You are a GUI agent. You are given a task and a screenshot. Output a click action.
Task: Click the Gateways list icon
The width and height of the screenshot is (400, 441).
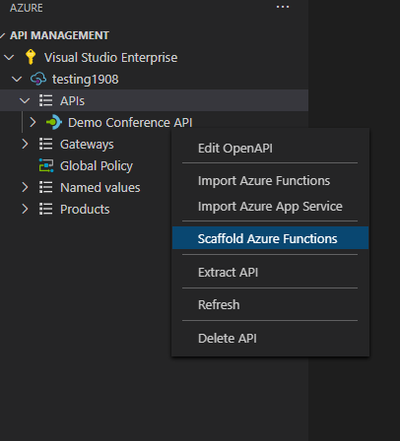(x=46, y=144)
